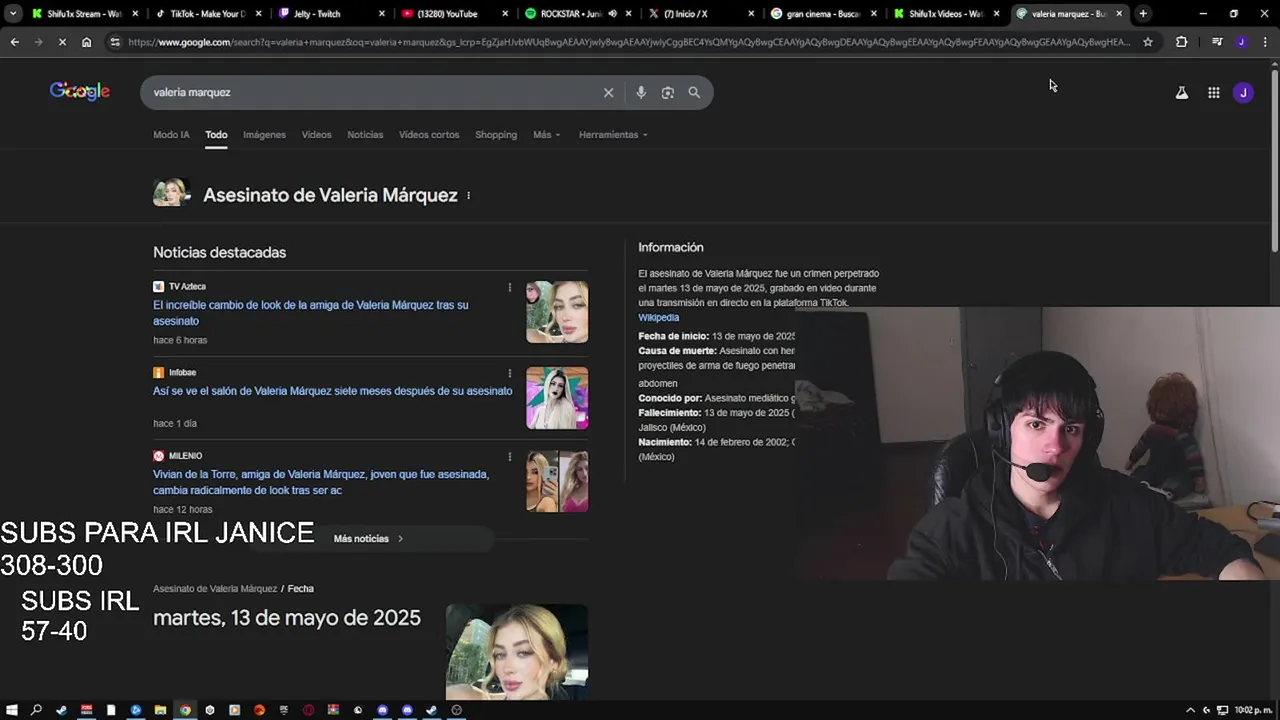Show hidden system tray icons
The height and width of the screenshot is (720, 1280).
[x=1190, y=710]
